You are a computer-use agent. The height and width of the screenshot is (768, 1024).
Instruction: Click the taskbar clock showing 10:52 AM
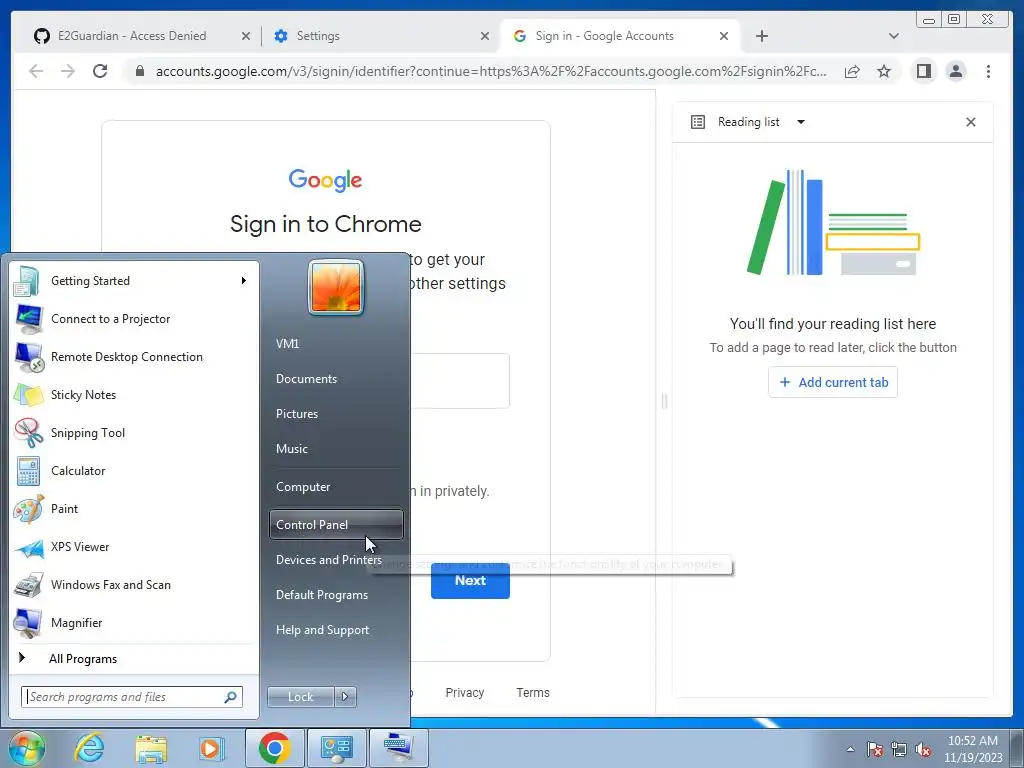(x=972, y=749)
